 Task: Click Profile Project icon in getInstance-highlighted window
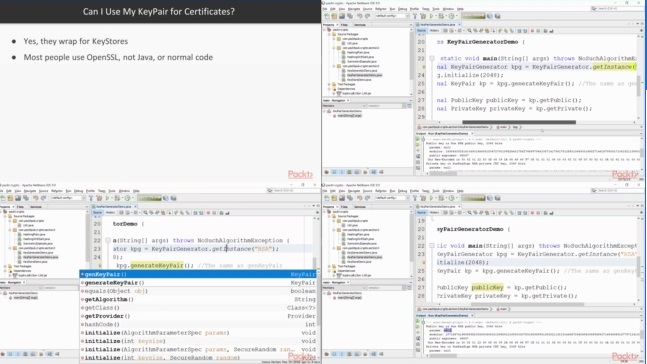point(451,16)
